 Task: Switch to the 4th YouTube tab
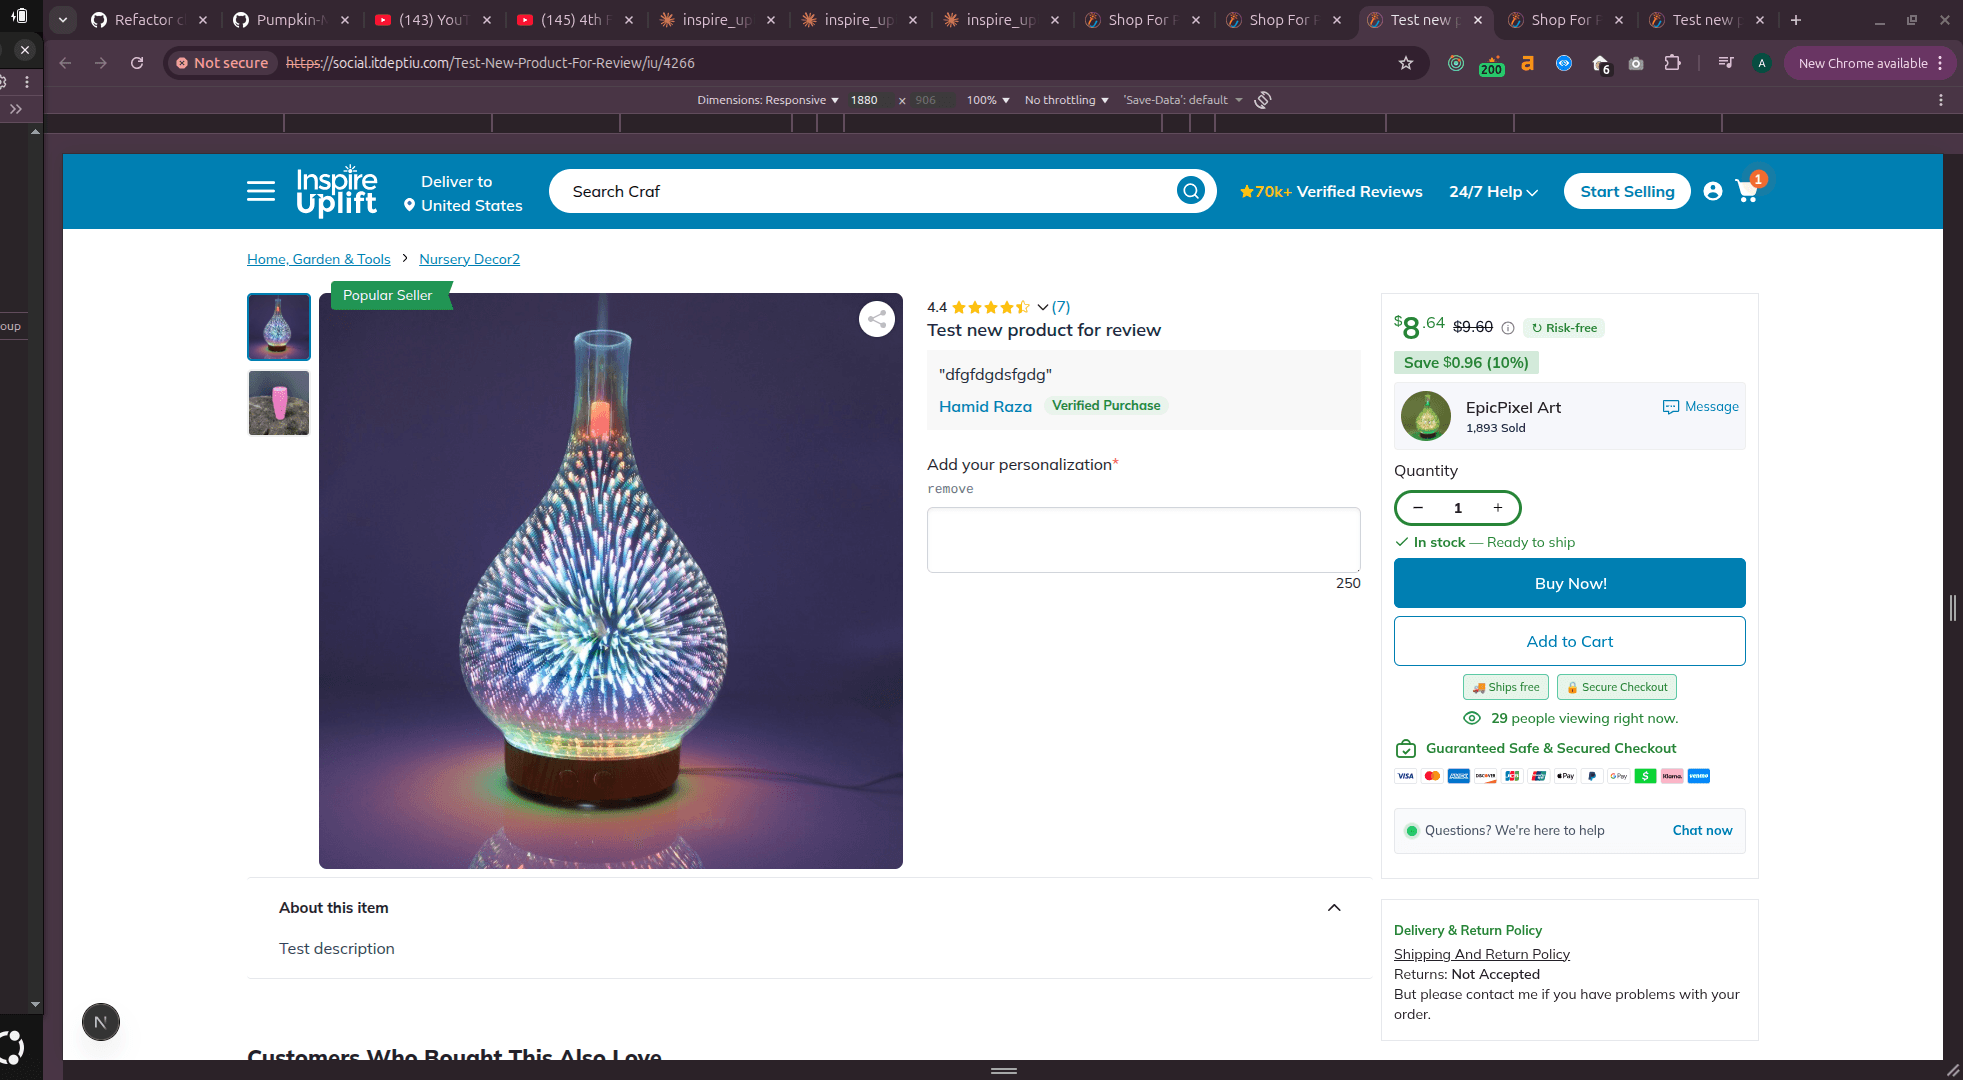point(574,20)
